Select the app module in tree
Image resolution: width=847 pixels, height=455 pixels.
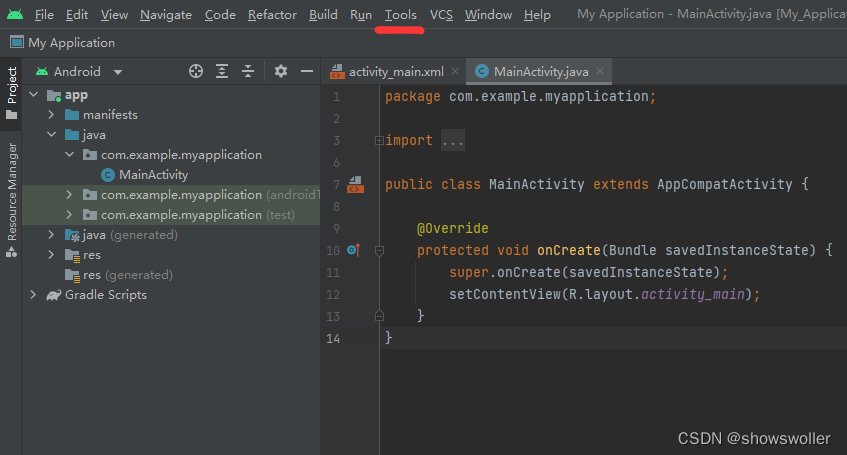point(76,95)
